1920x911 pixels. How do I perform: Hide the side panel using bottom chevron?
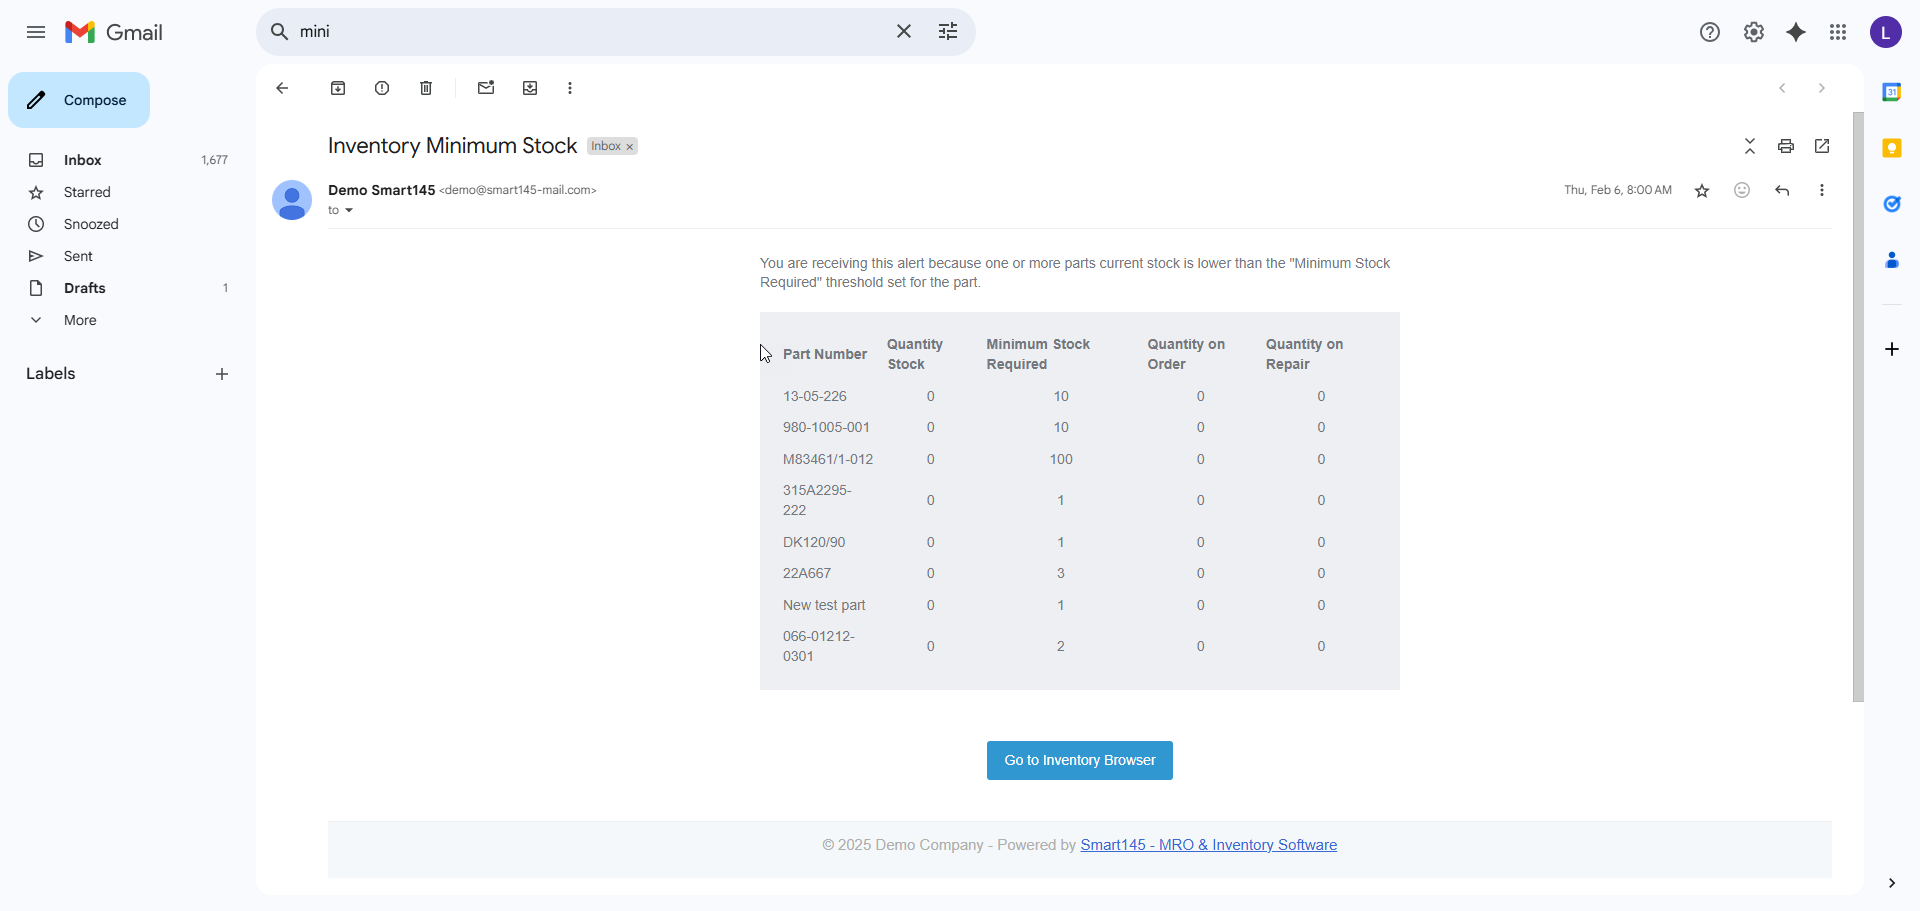click(1891, 883)
